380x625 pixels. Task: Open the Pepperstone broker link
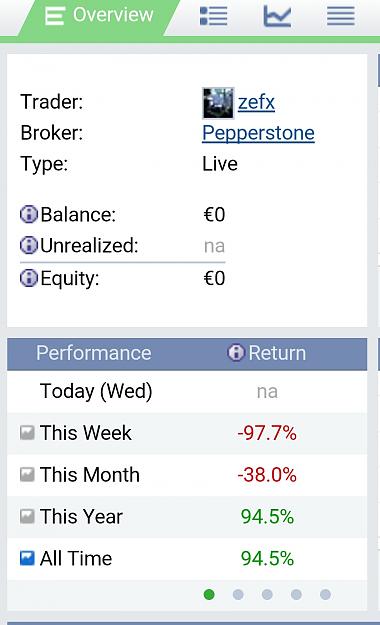coord(258,133)
